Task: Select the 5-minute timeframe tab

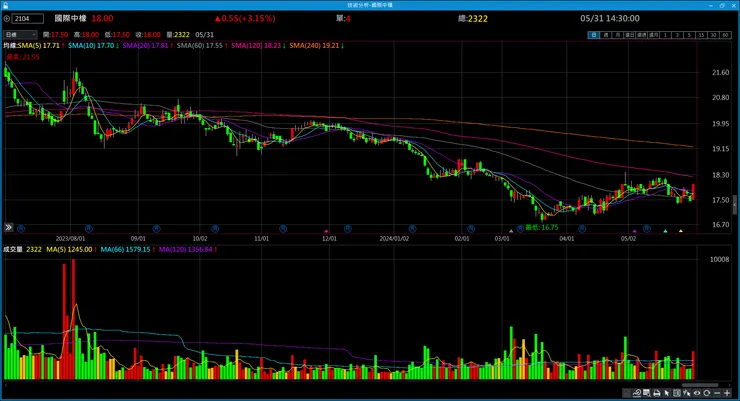Action: coord(689,35)
